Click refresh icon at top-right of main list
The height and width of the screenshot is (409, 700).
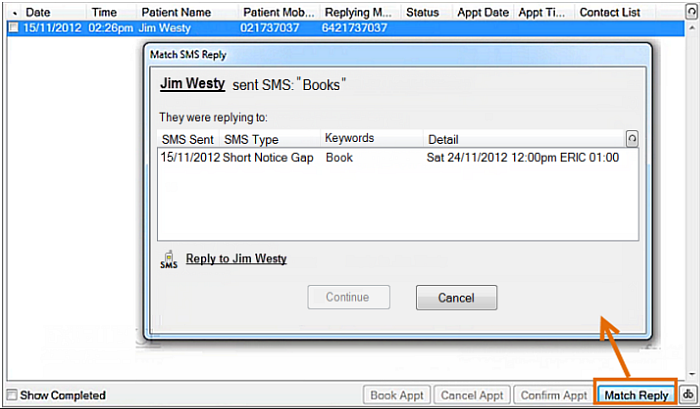691,12
